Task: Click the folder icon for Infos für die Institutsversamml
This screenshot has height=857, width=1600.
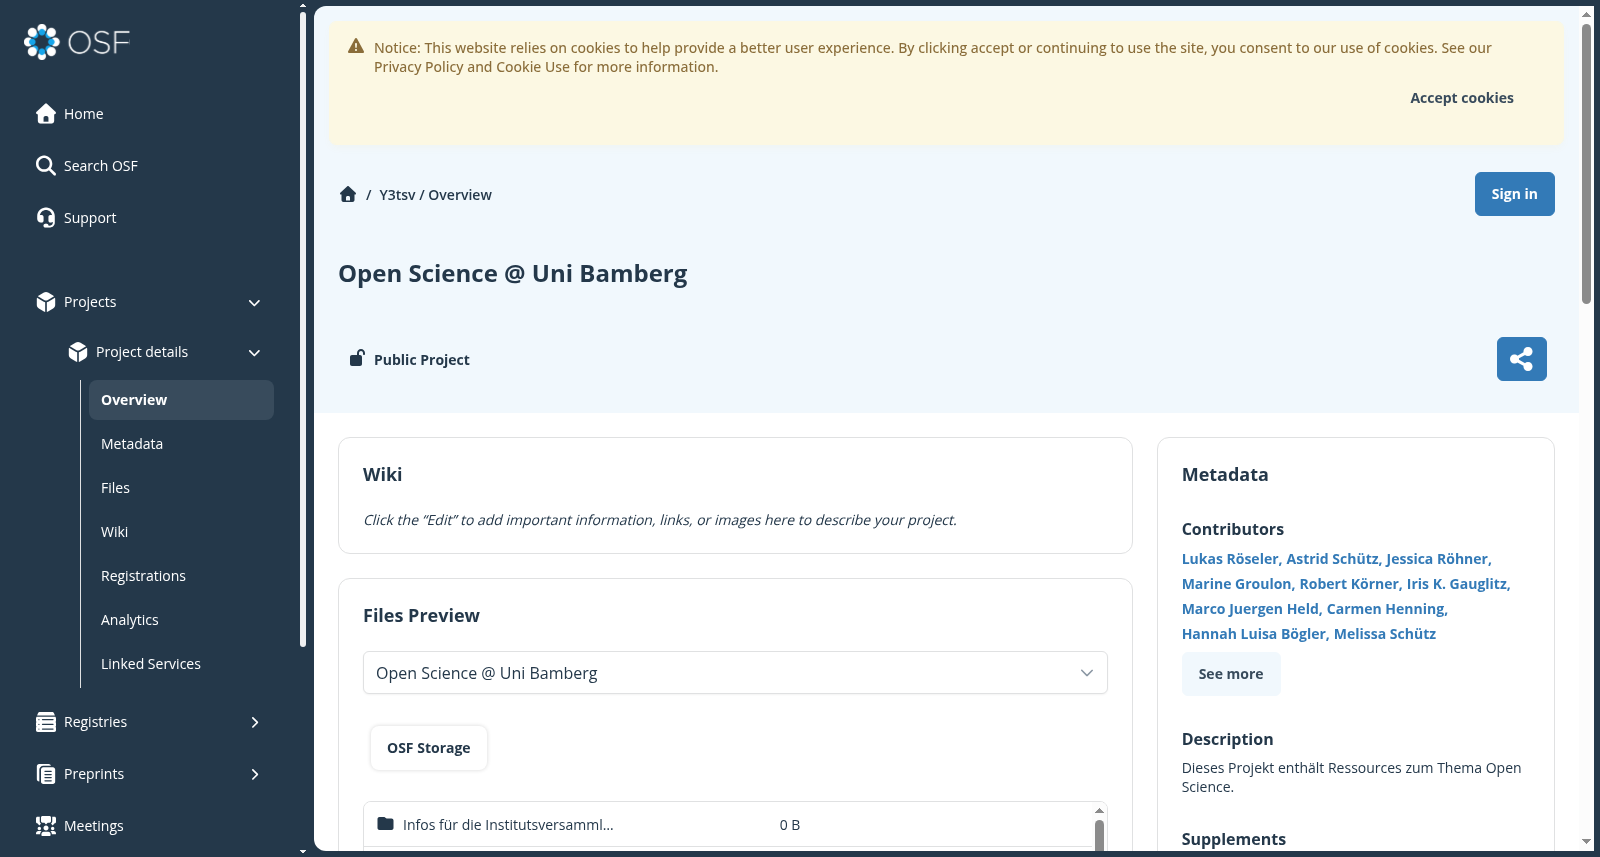Action: point(385,824)
